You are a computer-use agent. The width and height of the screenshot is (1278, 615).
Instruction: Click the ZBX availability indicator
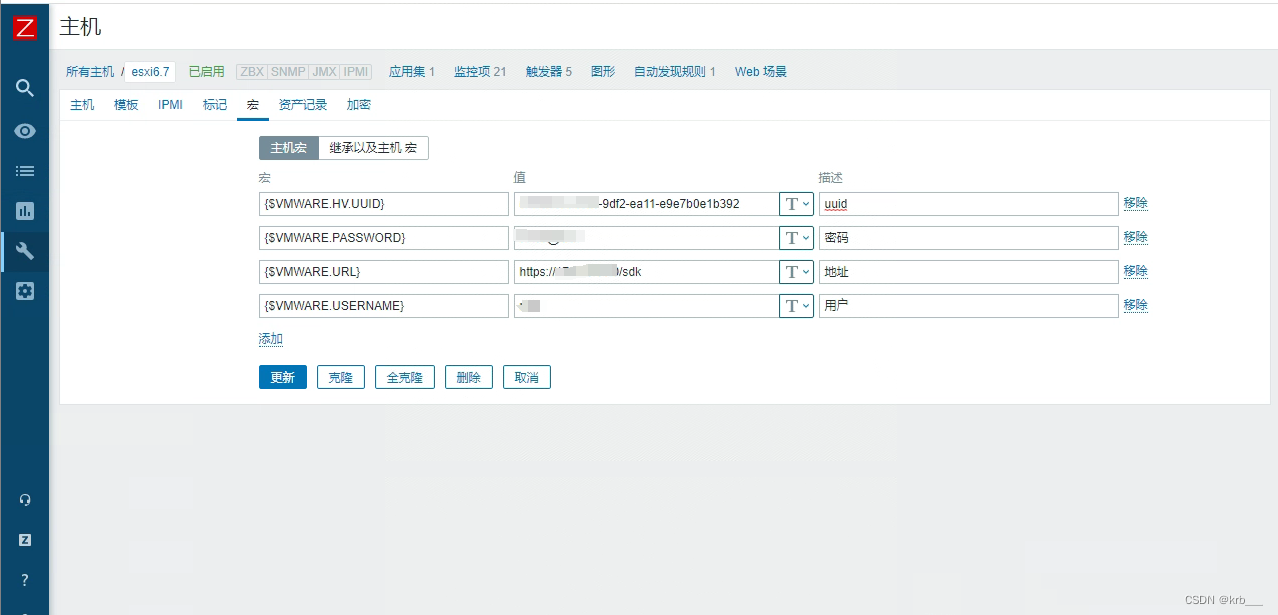[252, 72]
